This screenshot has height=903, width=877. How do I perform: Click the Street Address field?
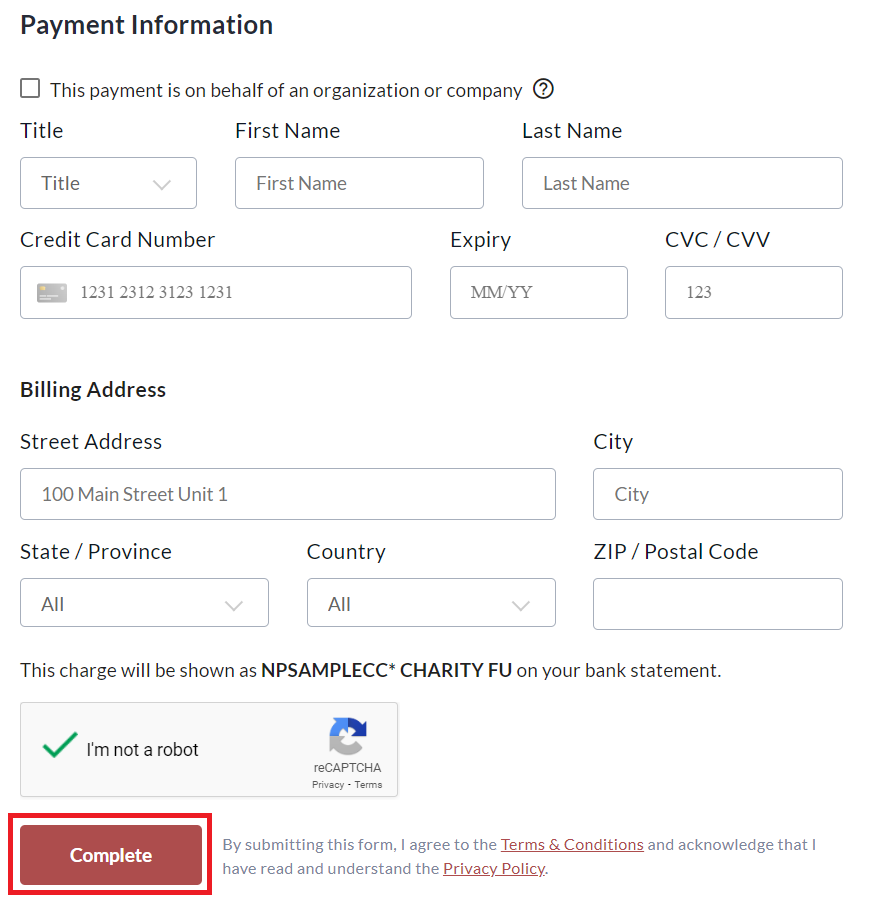pos(287,494)
